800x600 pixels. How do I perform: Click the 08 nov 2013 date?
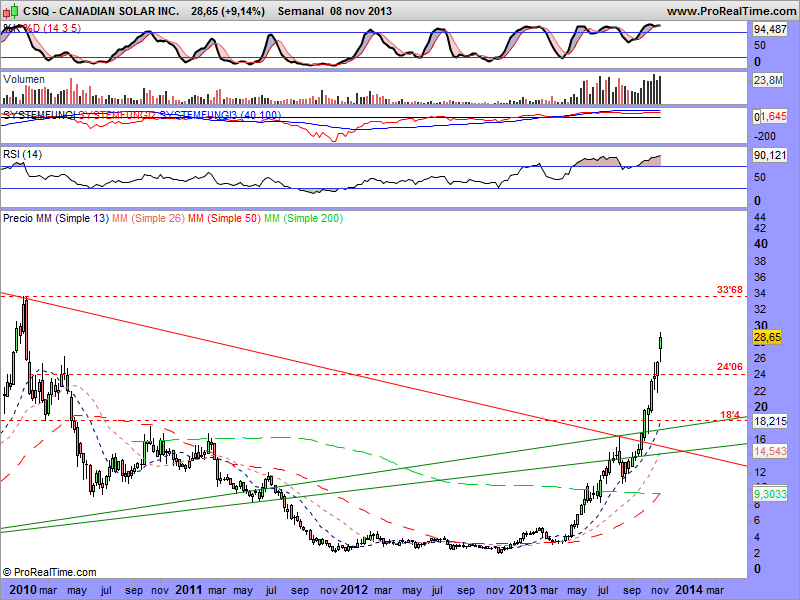coord(361,11)
